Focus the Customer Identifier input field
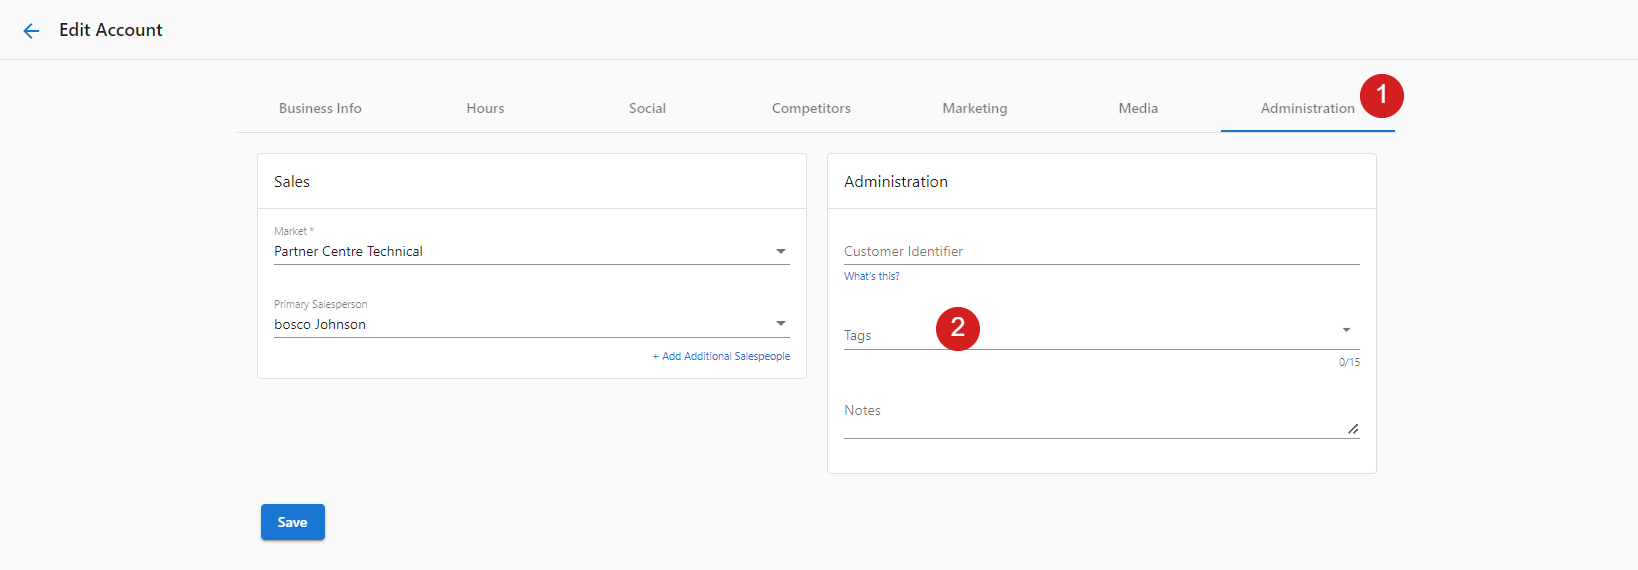The height and width of the screenshot is (570, 1638). click(1102, 251)
